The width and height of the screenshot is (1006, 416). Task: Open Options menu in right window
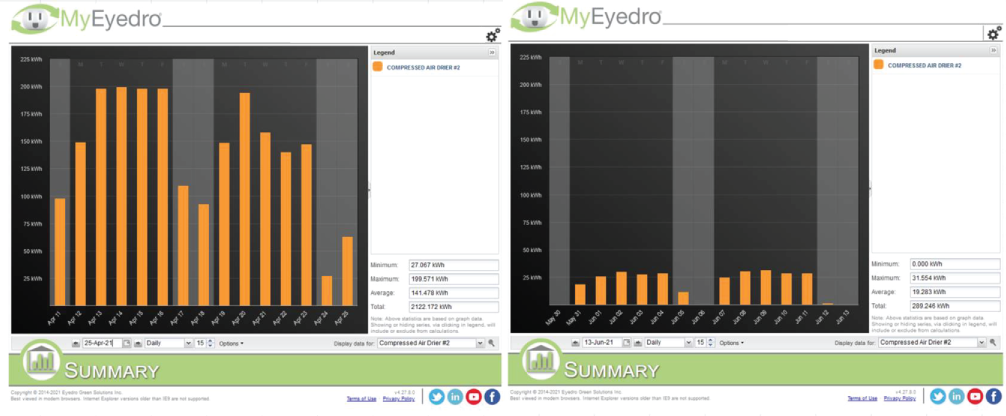point(731,343)
